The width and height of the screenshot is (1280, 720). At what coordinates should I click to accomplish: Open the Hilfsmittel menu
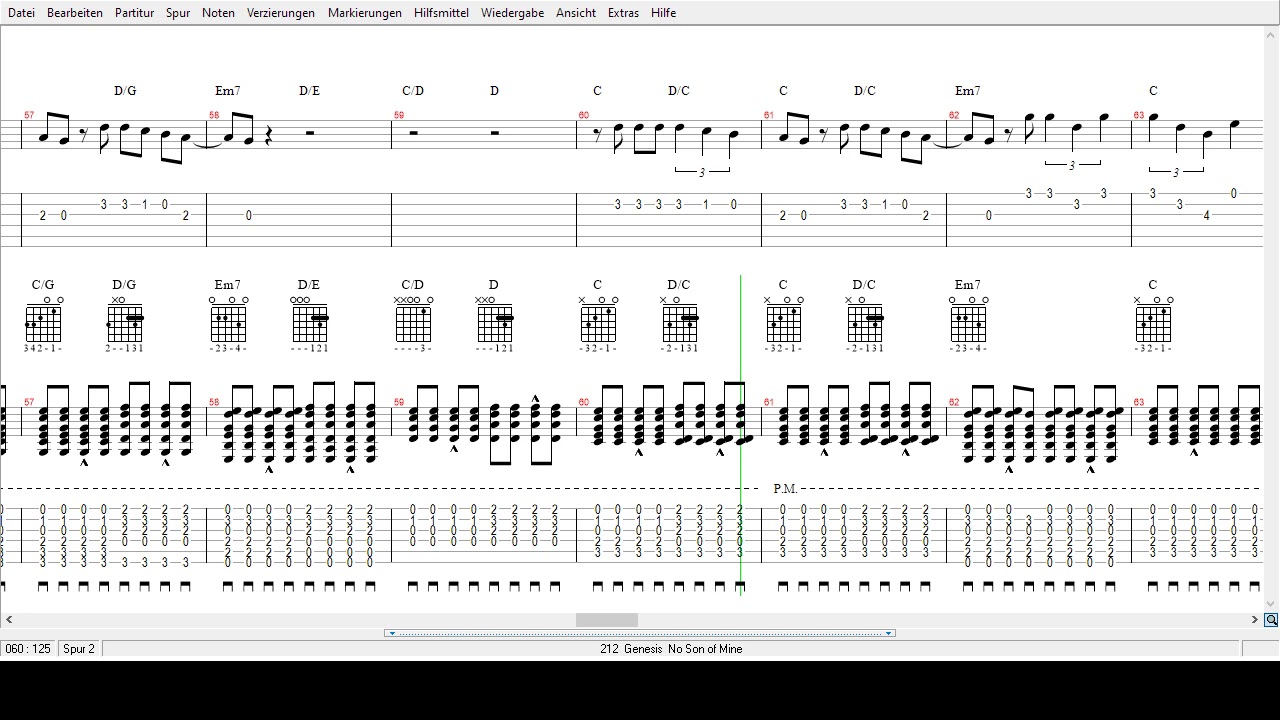click(x=441, y=13)
